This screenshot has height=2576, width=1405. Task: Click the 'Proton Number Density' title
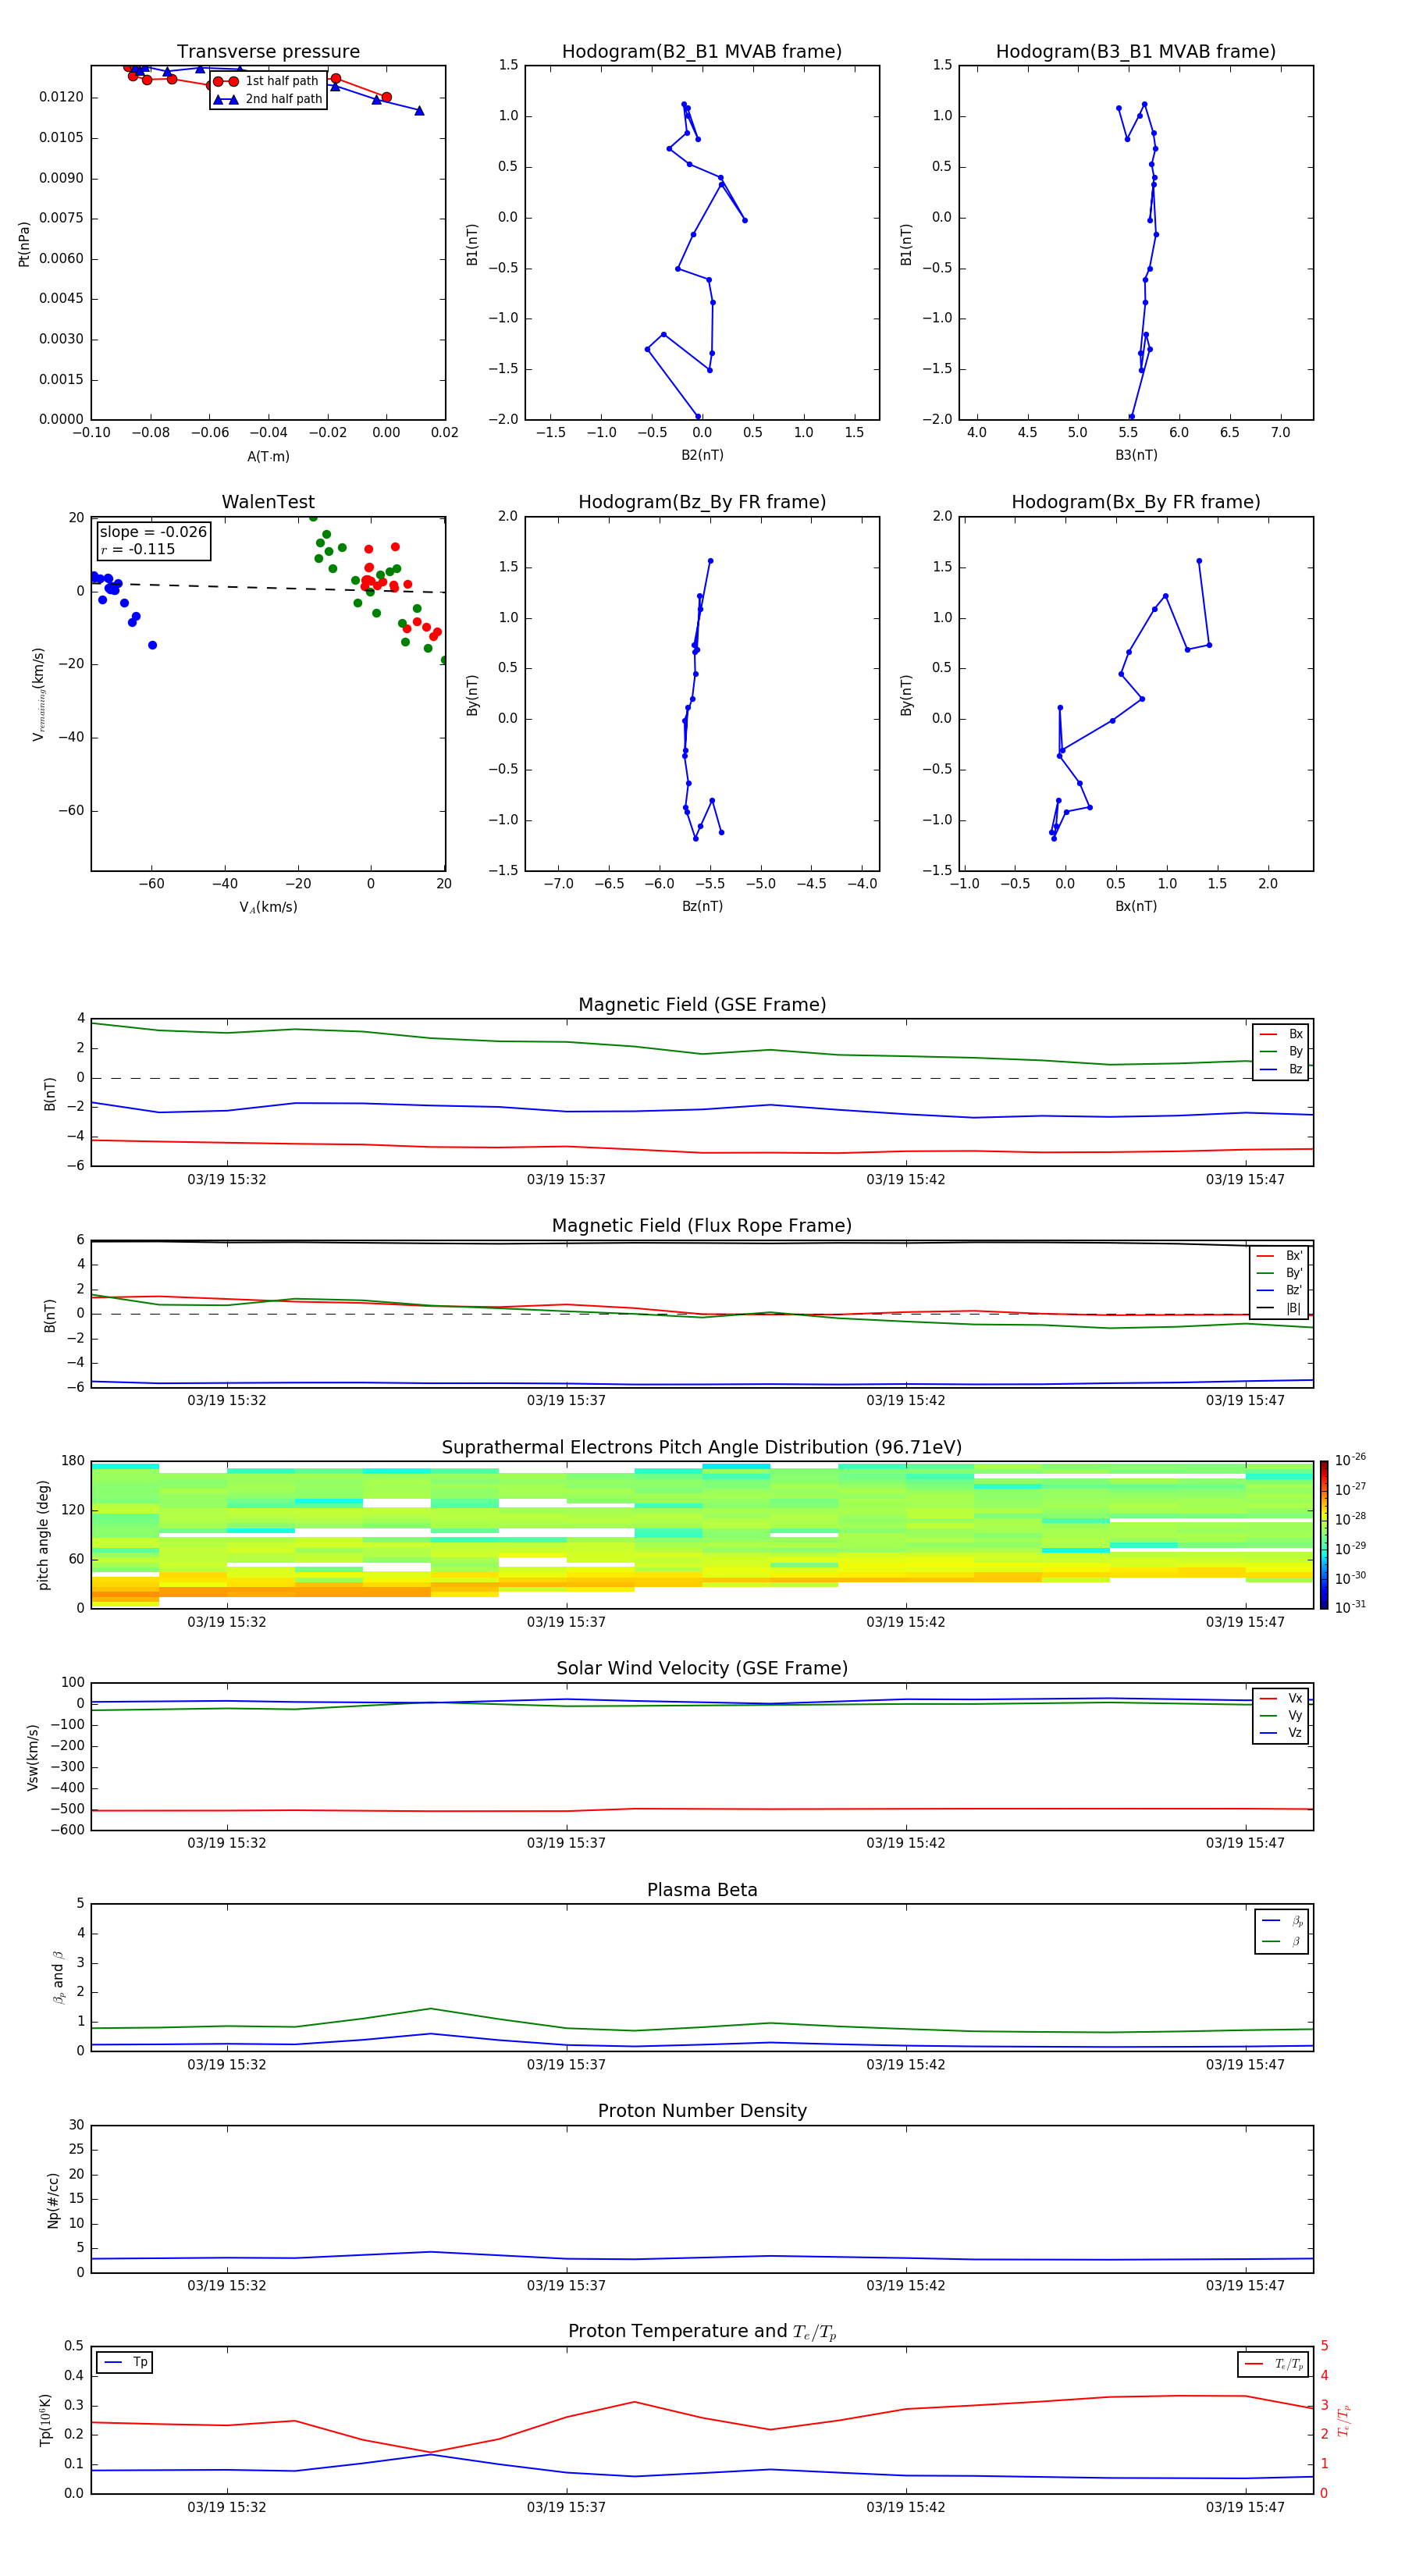[702, 2111]
